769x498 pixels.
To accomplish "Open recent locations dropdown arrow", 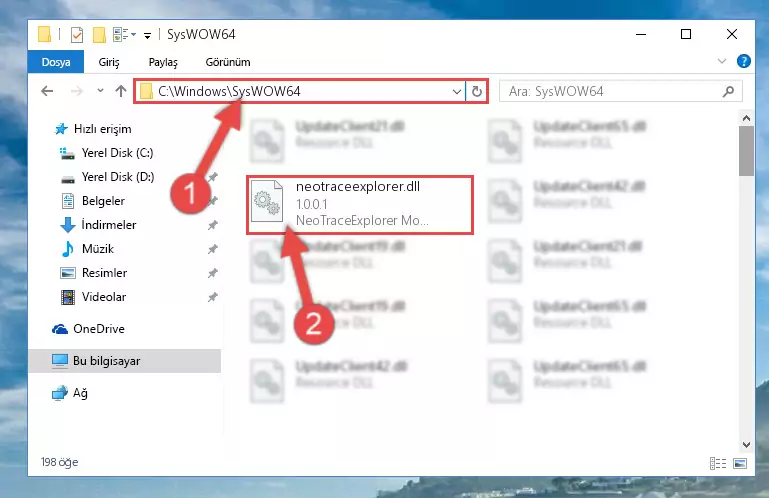I will (101, 90).
